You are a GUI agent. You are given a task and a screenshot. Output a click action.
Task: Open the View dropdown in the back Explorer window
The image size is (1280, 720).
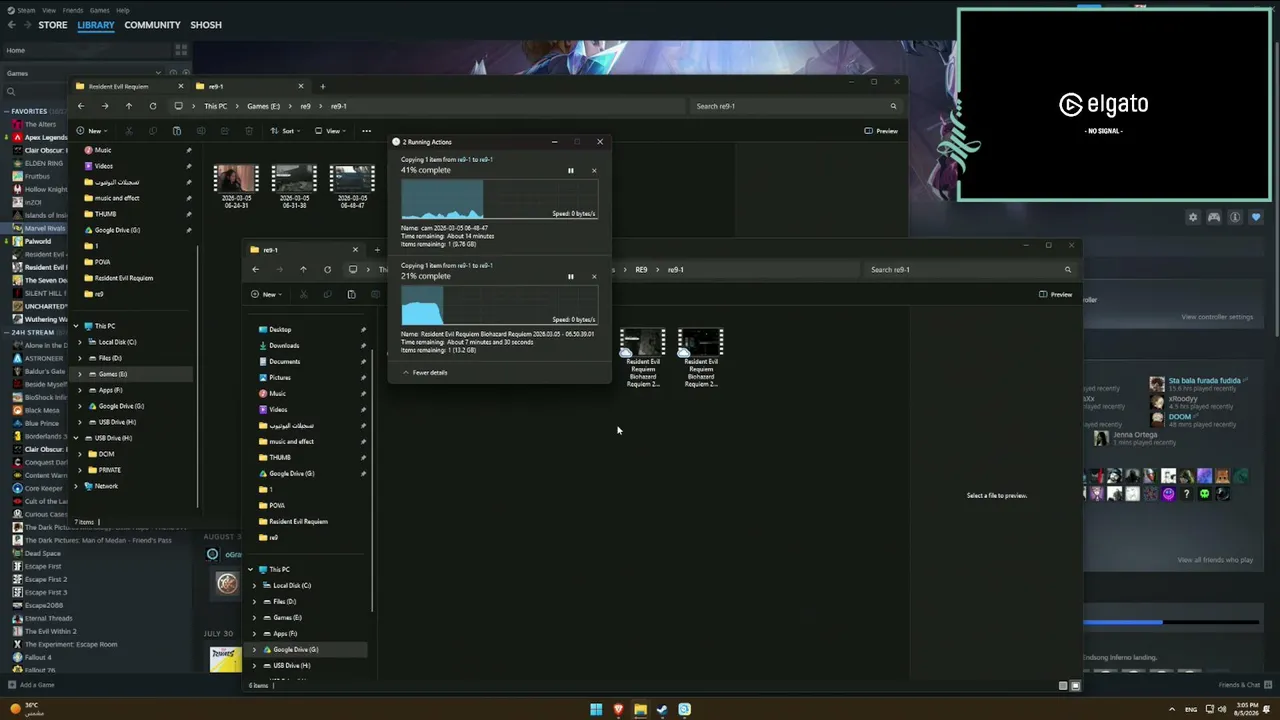tap(330, 131)
